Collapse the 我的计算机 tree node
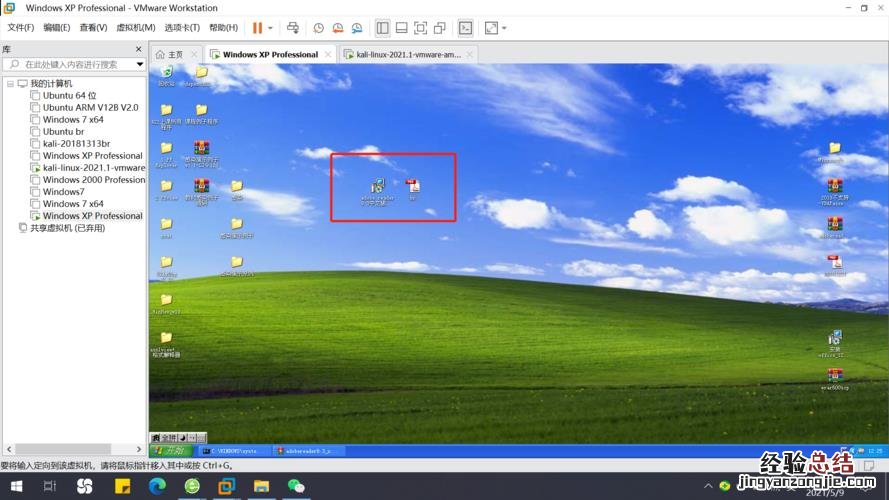Image resolution: width=889 pixels, height=500 pixels. pos(10,83)
